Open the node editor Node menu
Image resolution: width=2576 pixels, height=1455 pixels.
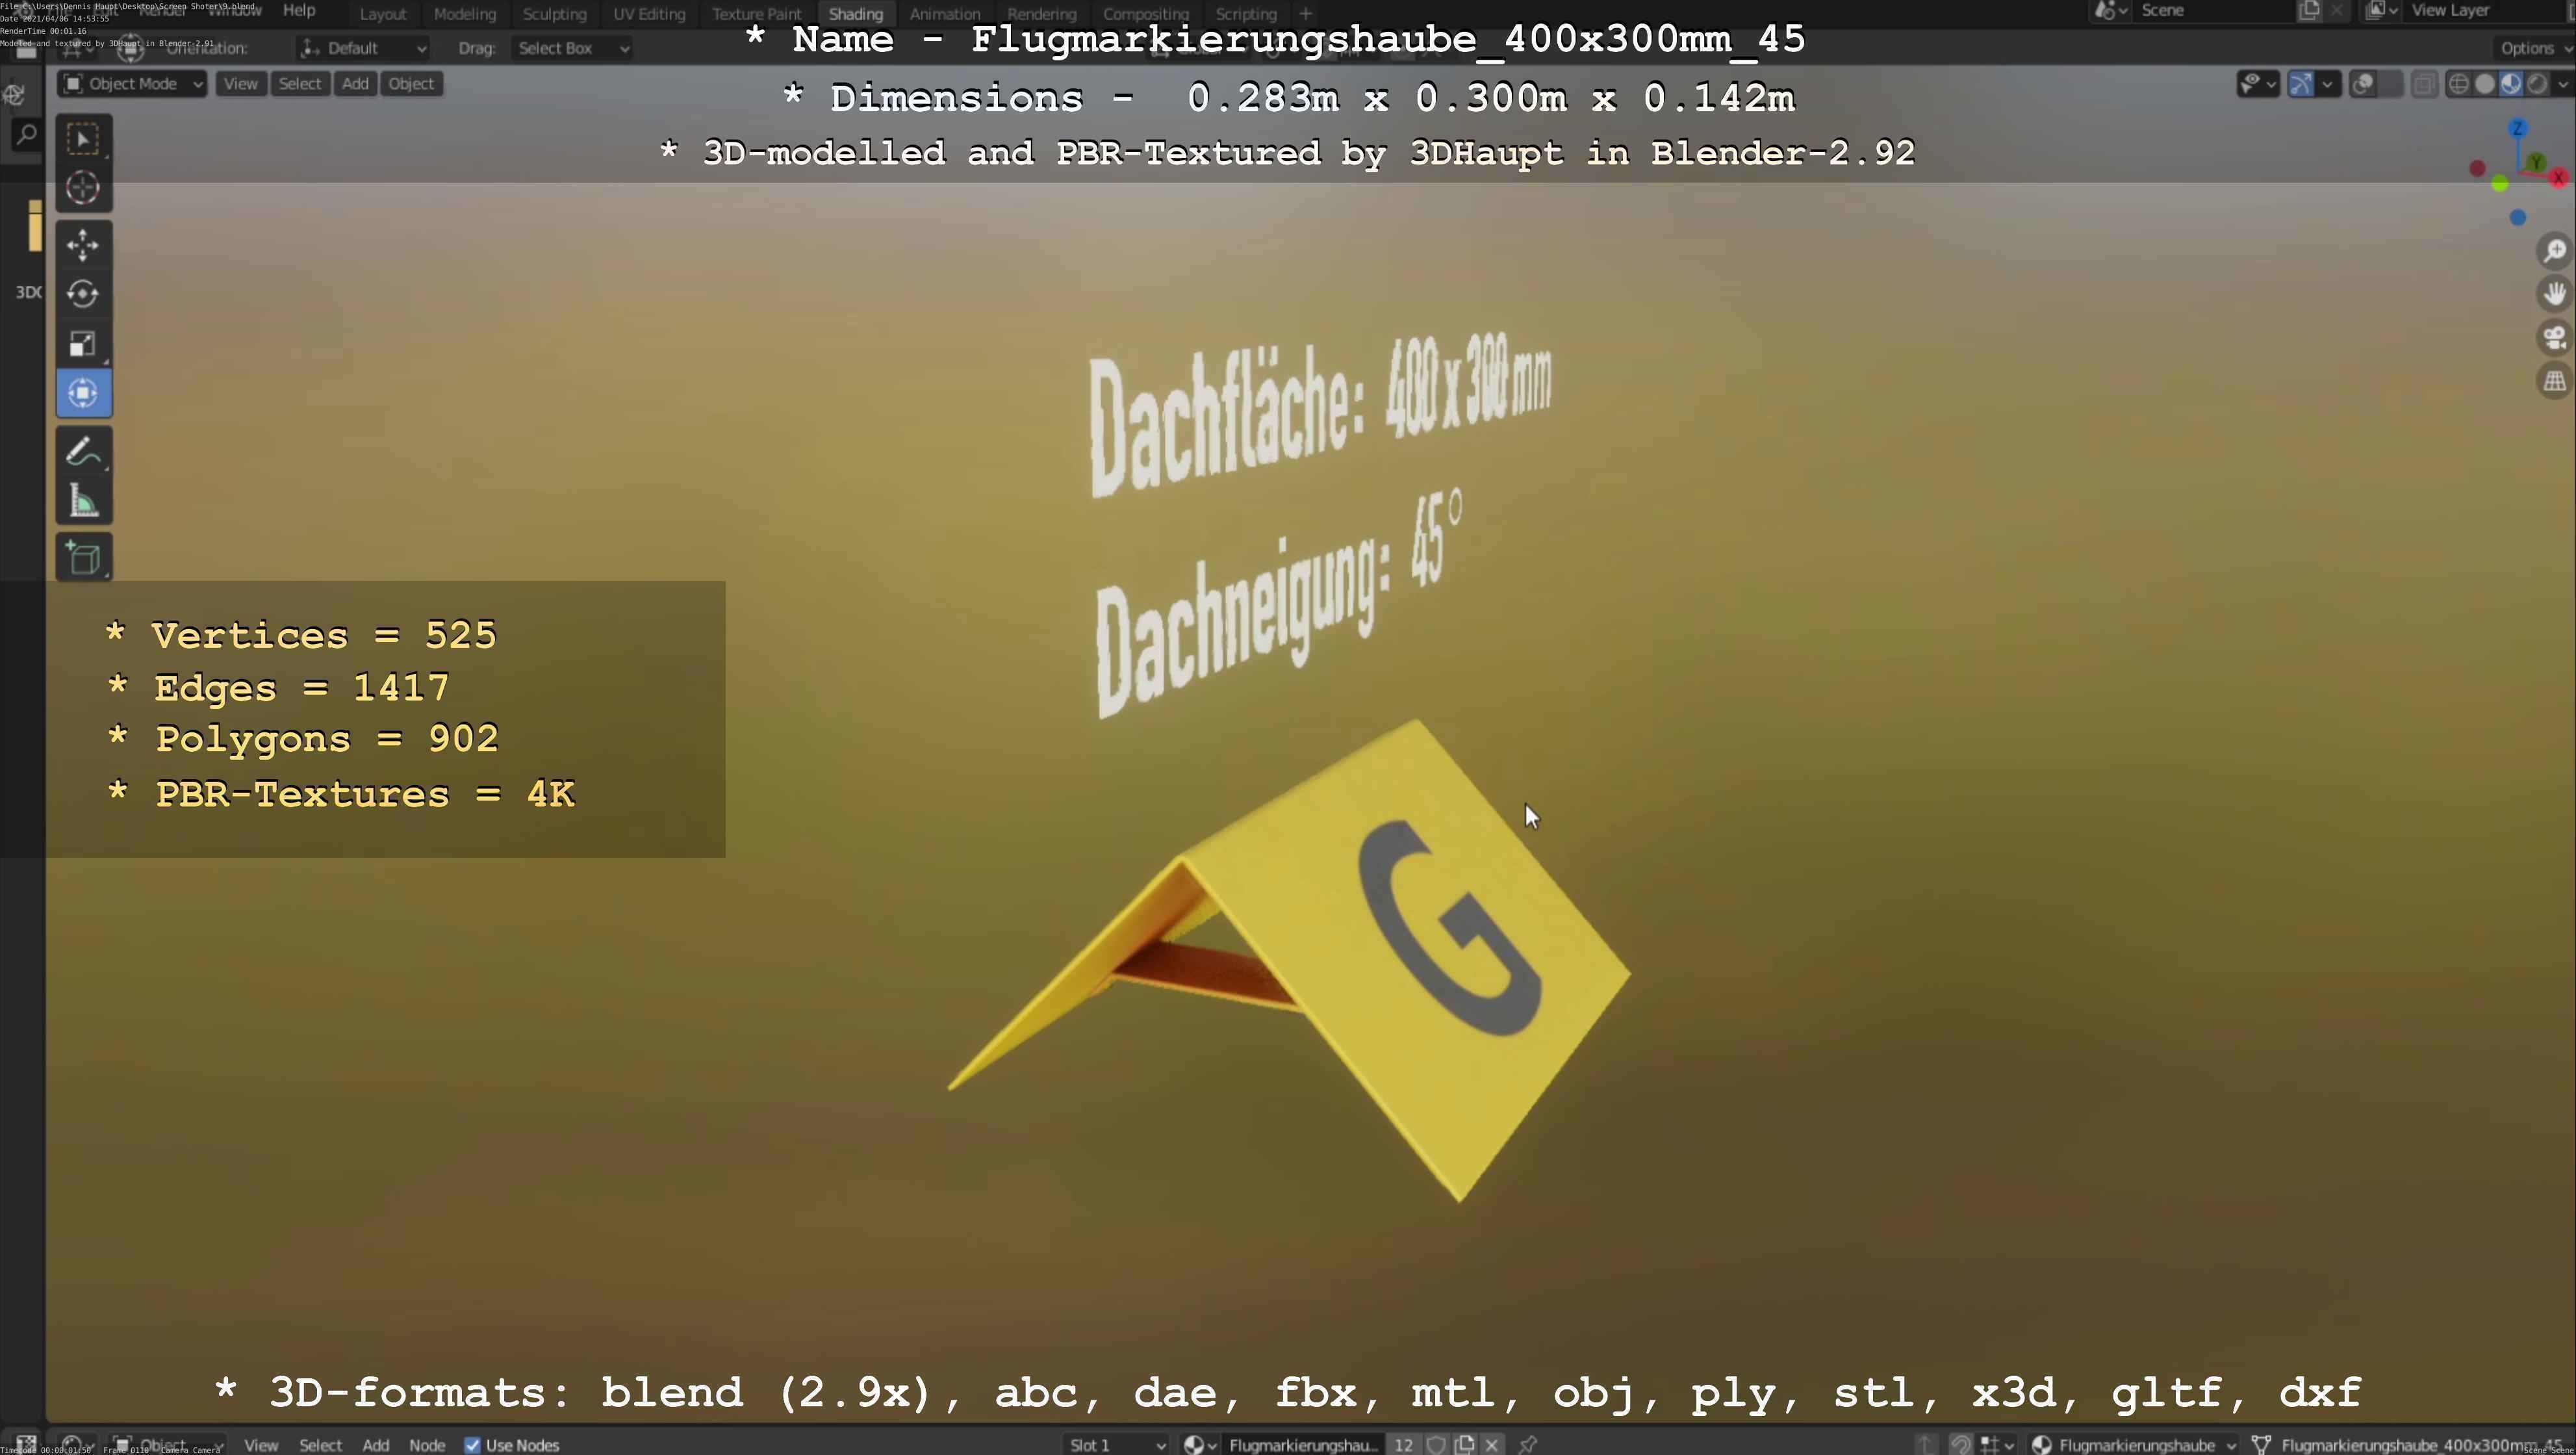[427, 1445]
